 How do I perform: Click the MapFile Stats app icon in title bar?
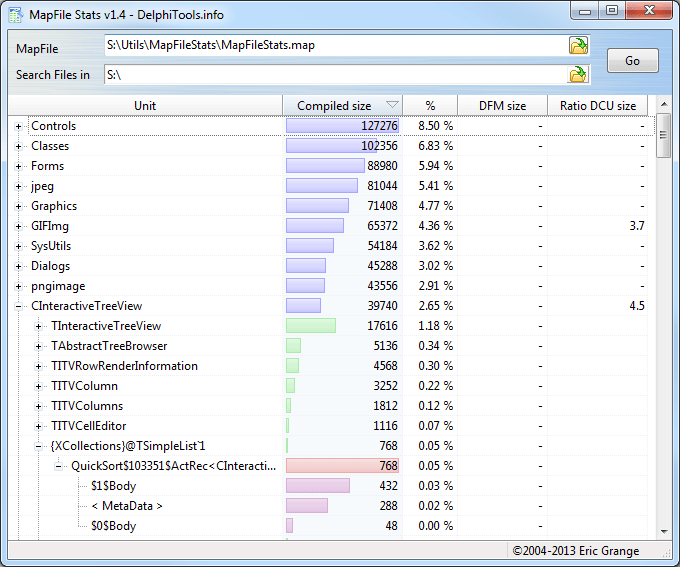(16, 14)
